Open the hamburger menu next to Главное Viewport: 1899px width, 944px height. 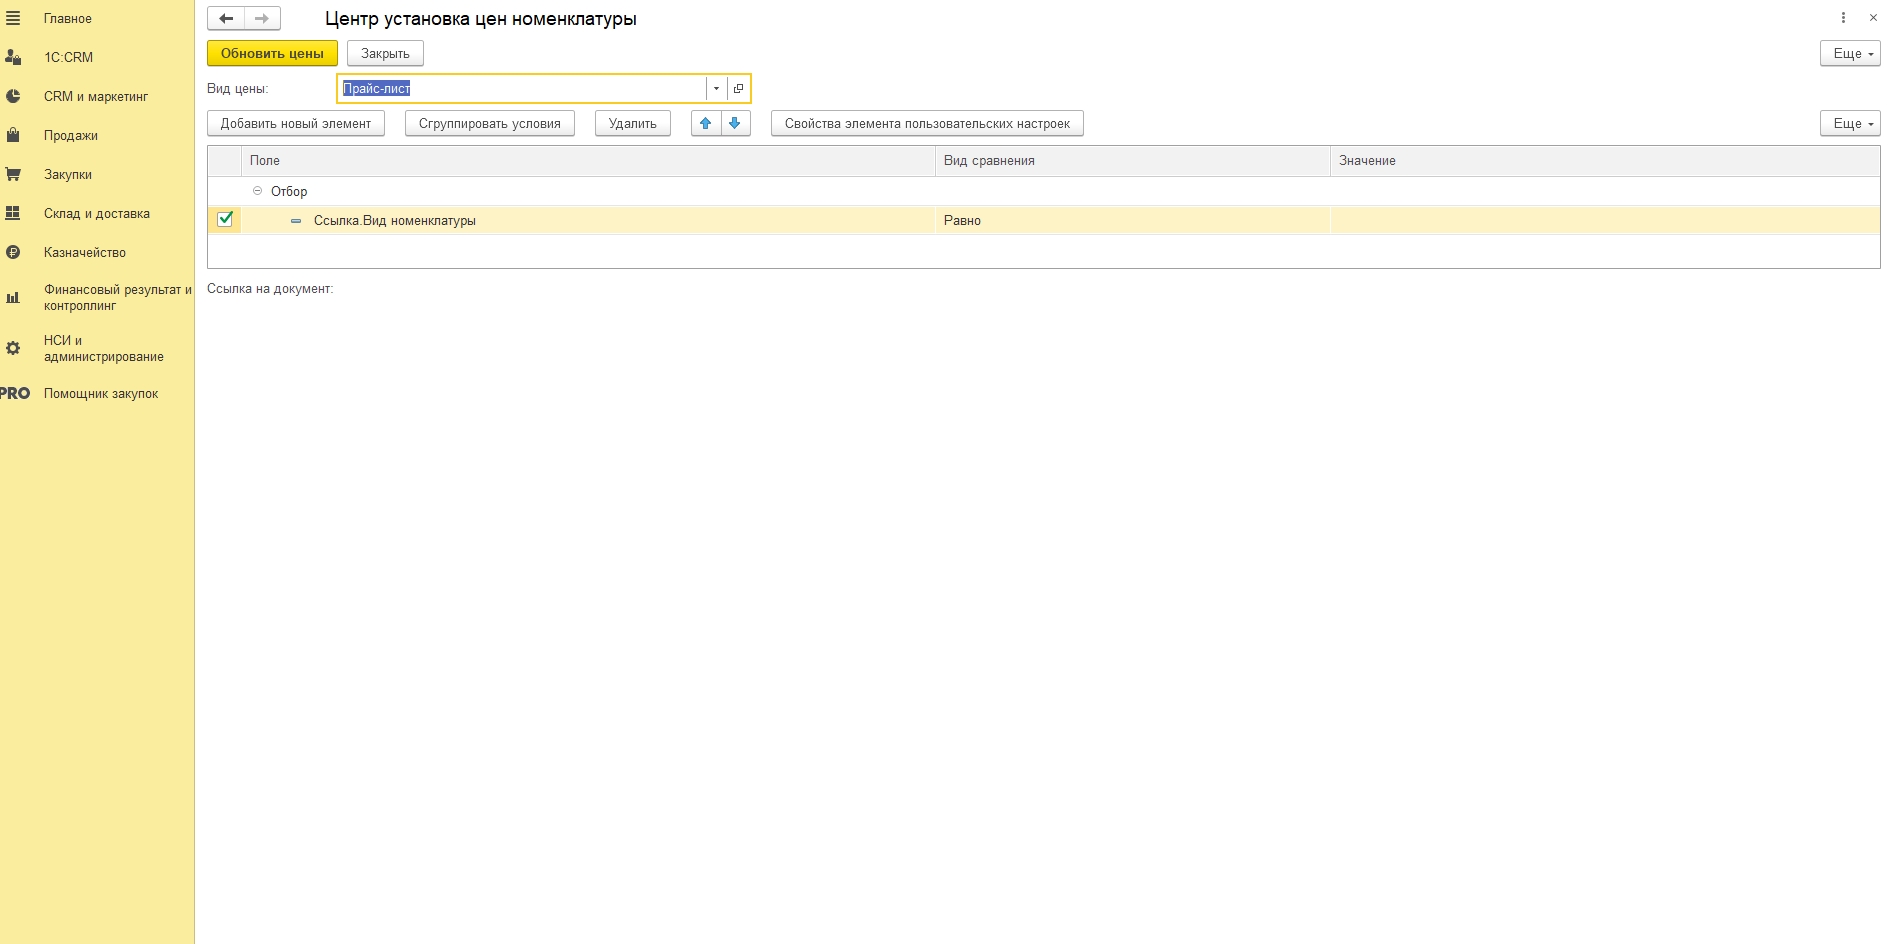coord(13,18)
